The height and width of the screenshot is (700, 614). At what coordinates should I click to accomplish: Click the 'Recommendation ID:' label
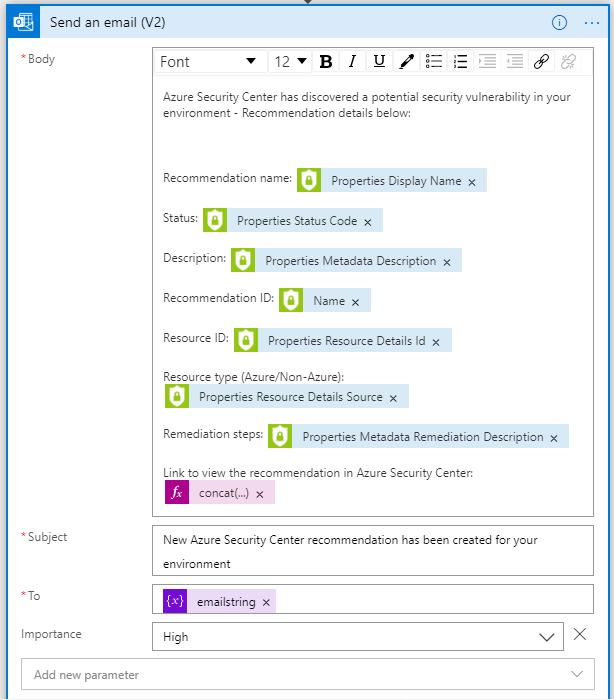[218, 298]
